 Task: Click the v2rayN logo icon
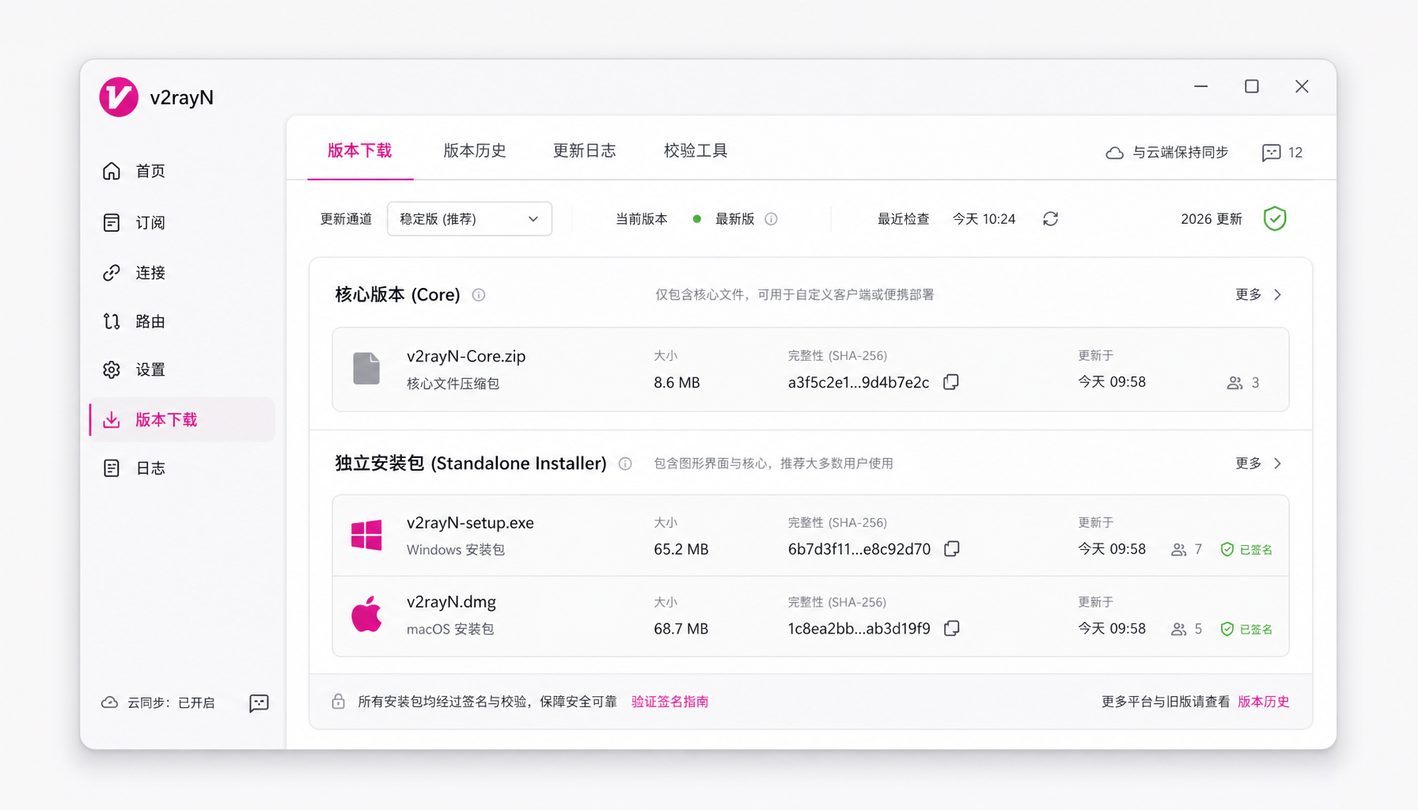point(119,97)
